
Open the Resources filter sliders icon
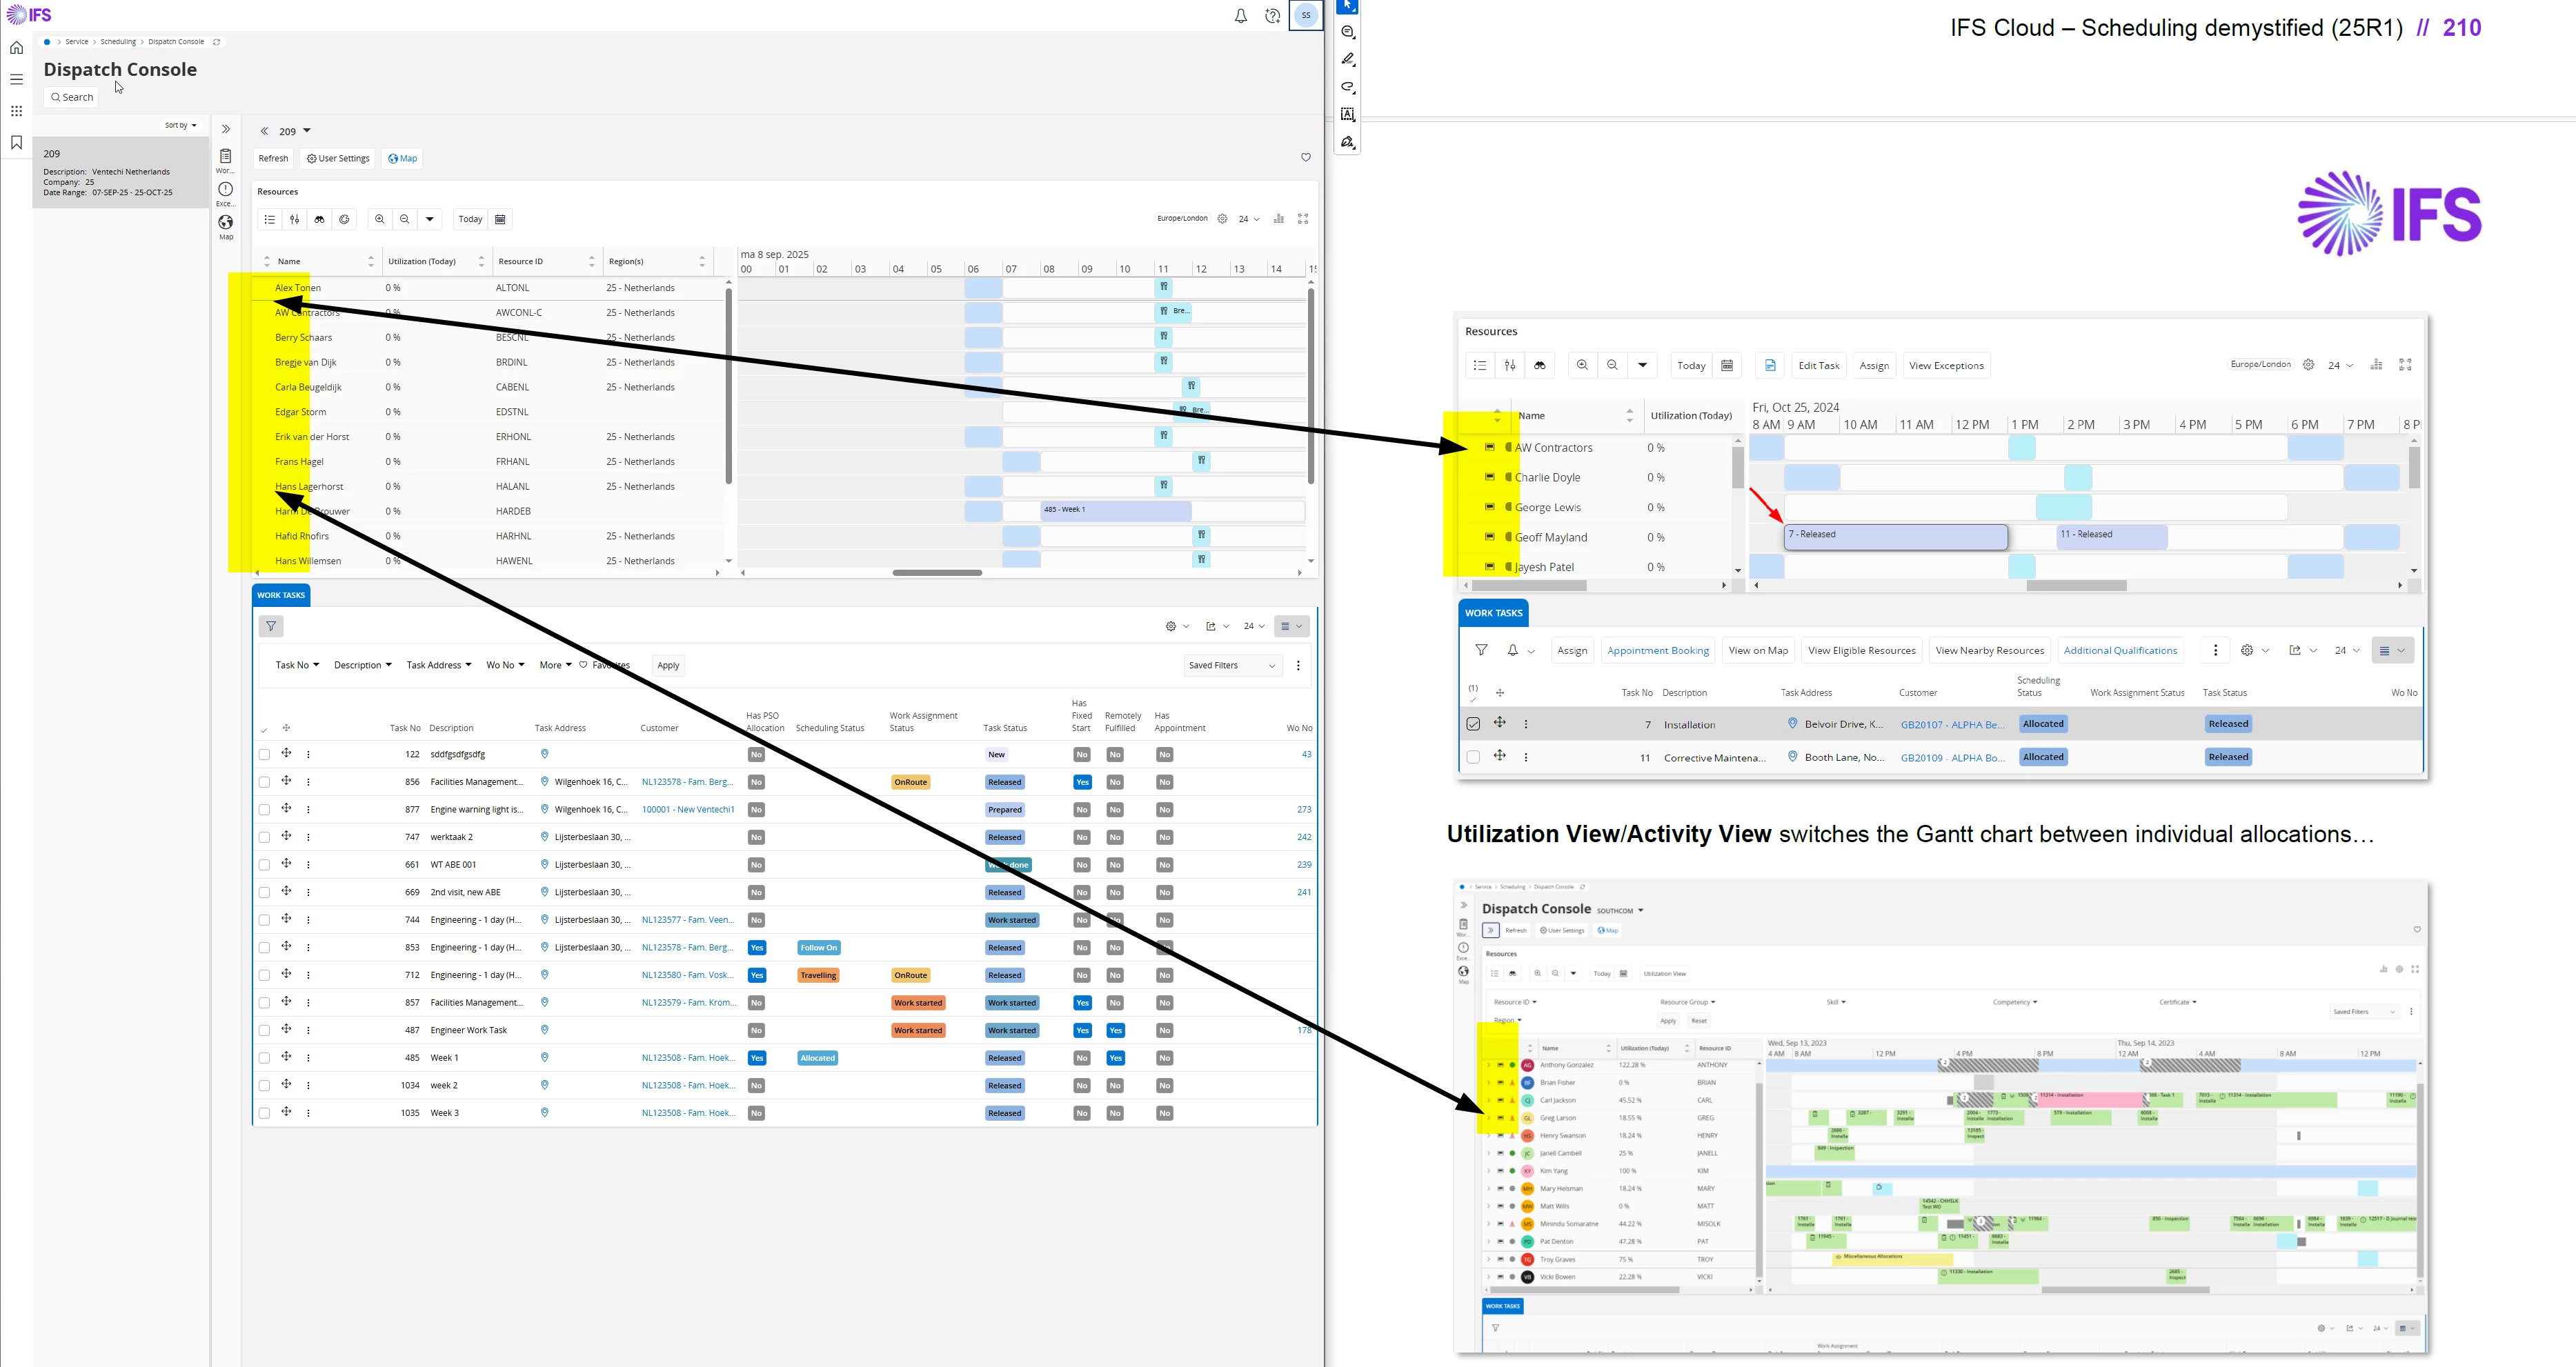click(x=294, y=219)
